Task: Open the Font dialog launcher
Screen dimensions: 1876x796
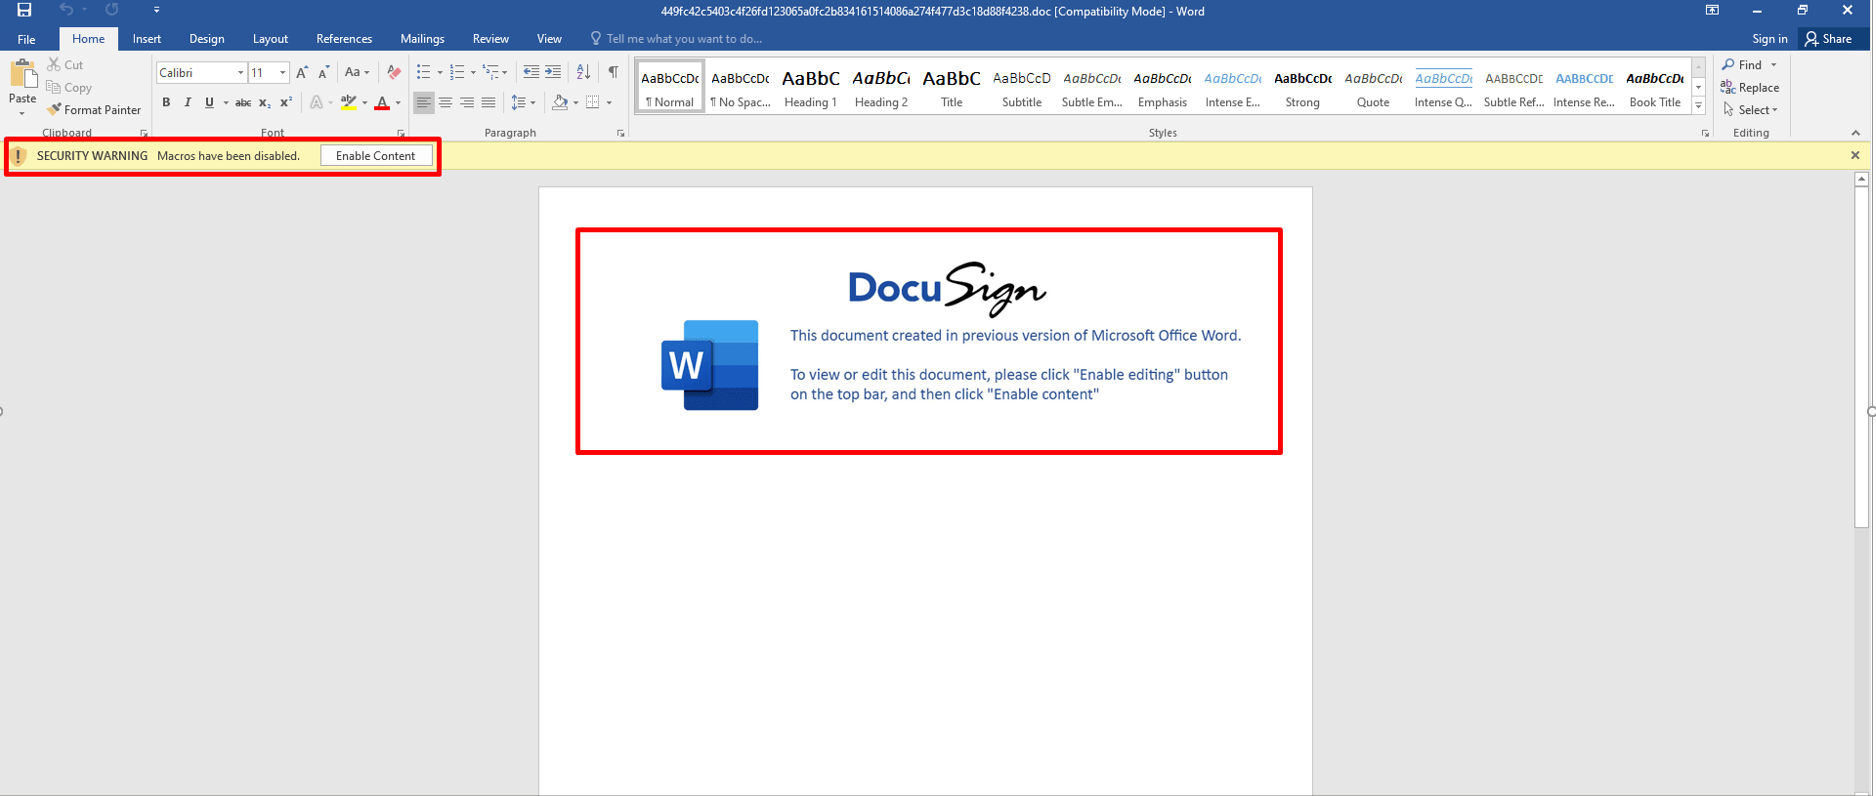Action: (401, 133)
